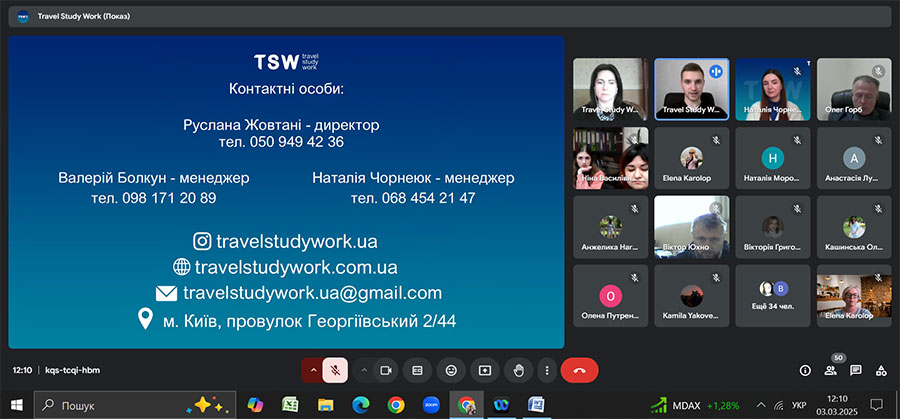This screenshot has height=419, width=900.
Task: Raise your hand in the meeting
Action: (519, 370)
